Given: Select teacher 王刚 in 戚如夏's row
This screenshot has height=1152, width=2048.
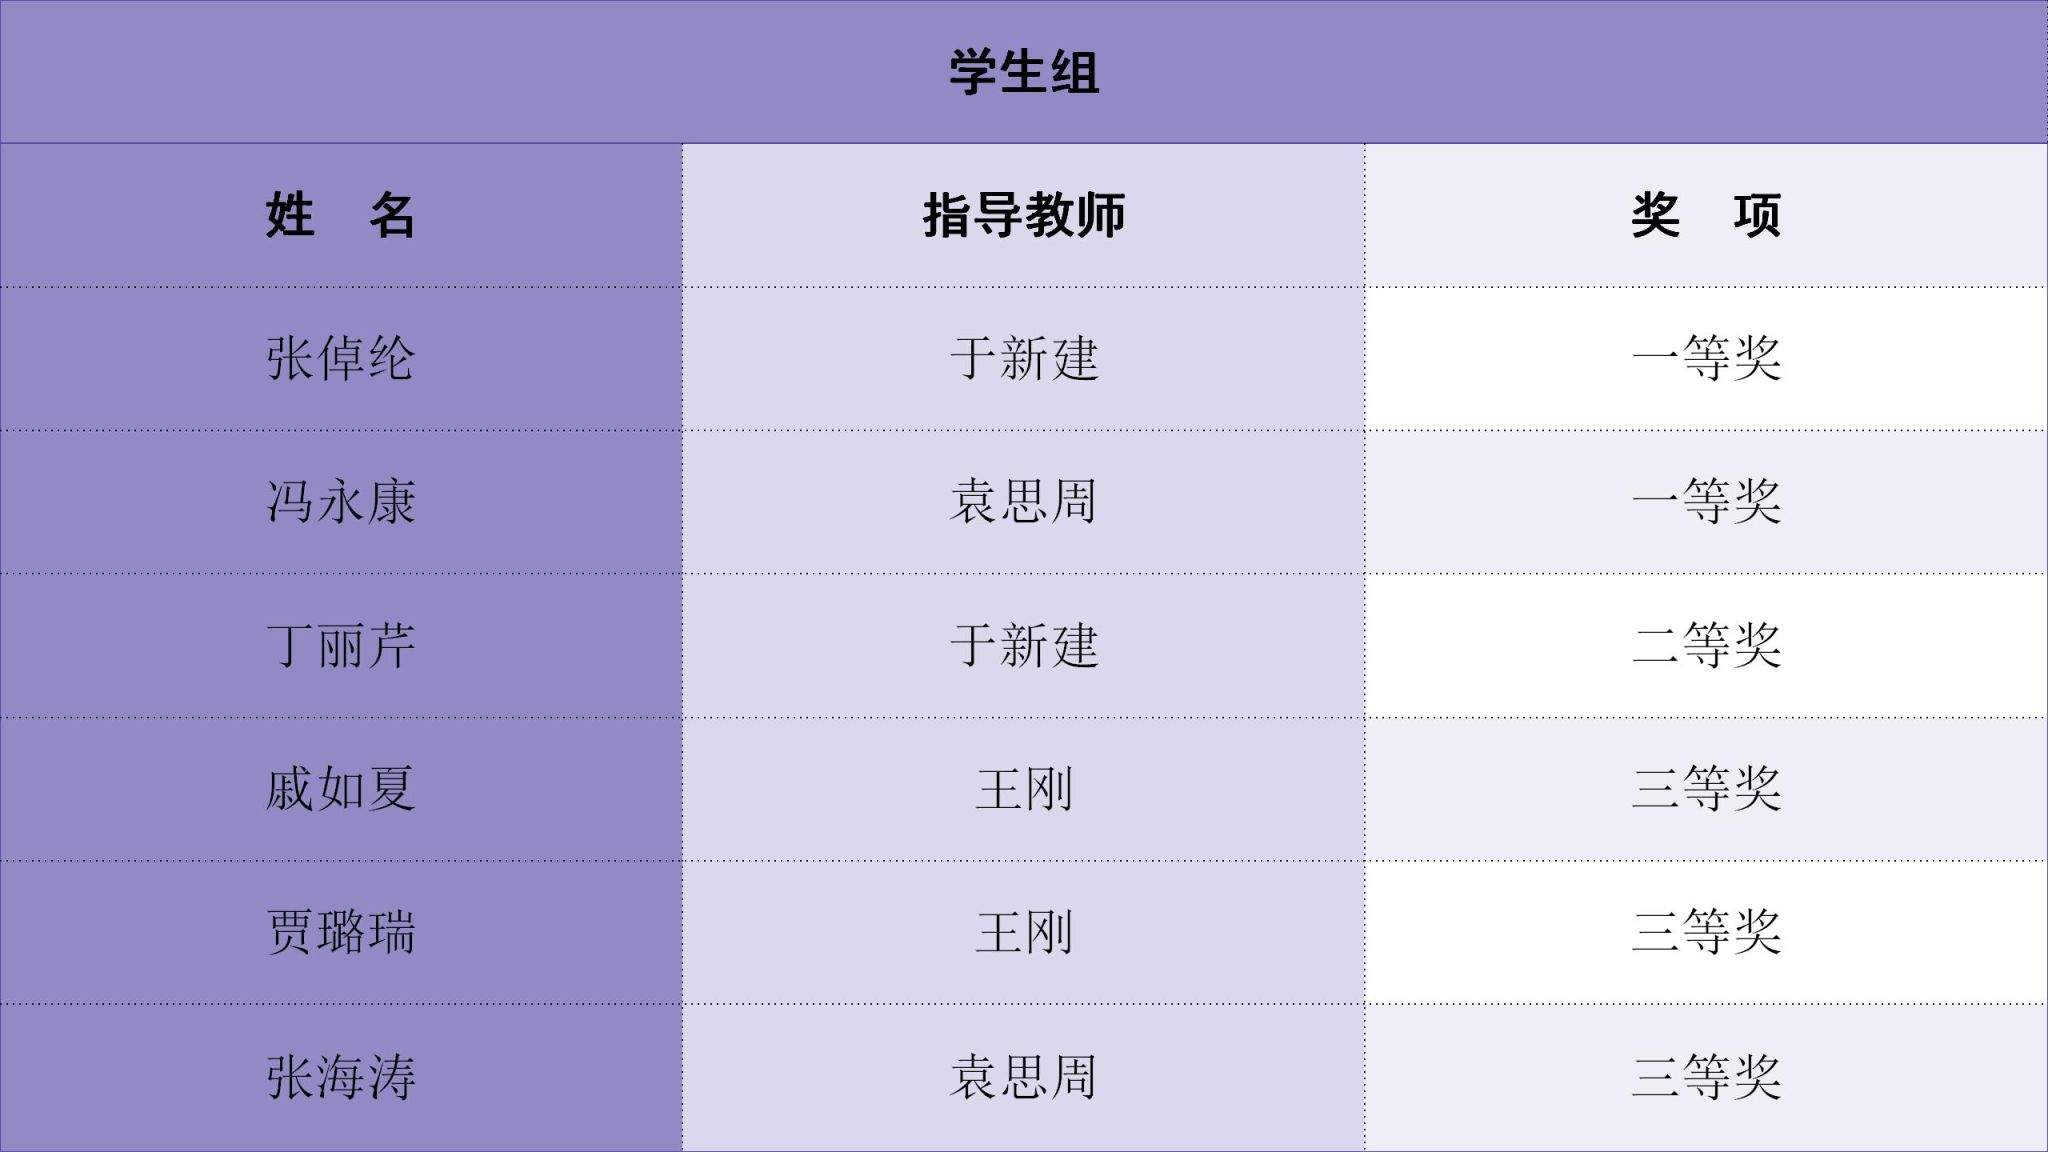Looking at the screenshot, I should [x=1024, y=788].
